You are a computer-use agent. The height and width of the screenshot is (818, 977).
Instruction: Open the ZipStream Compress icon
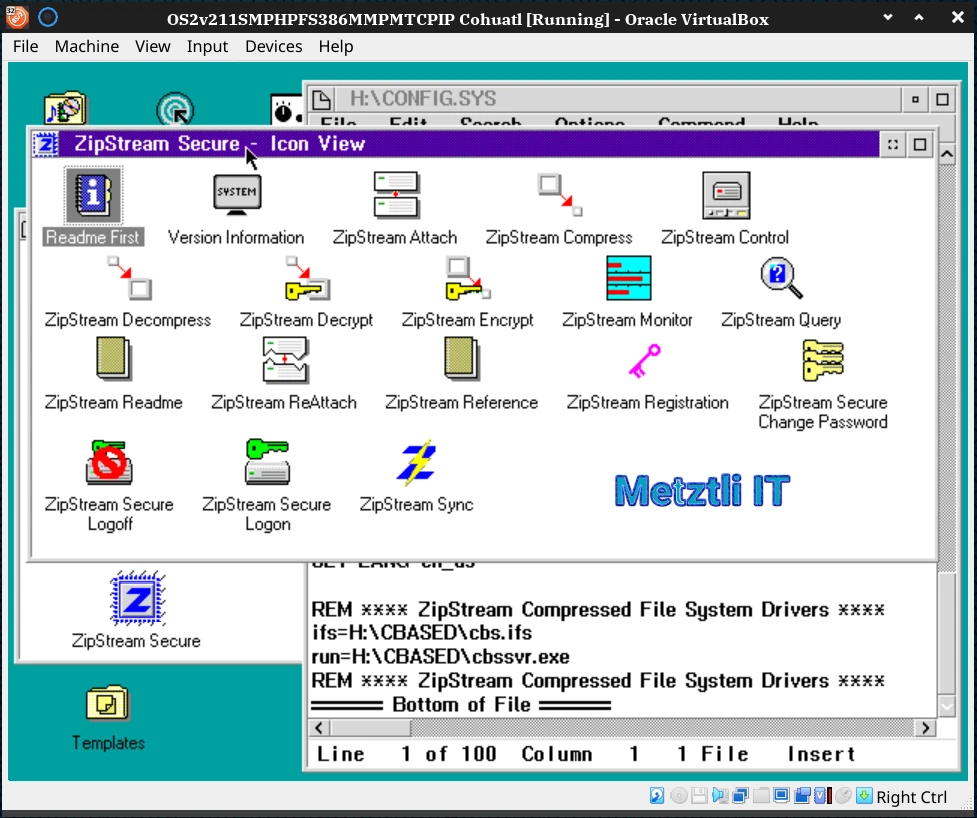pos(560,196)
